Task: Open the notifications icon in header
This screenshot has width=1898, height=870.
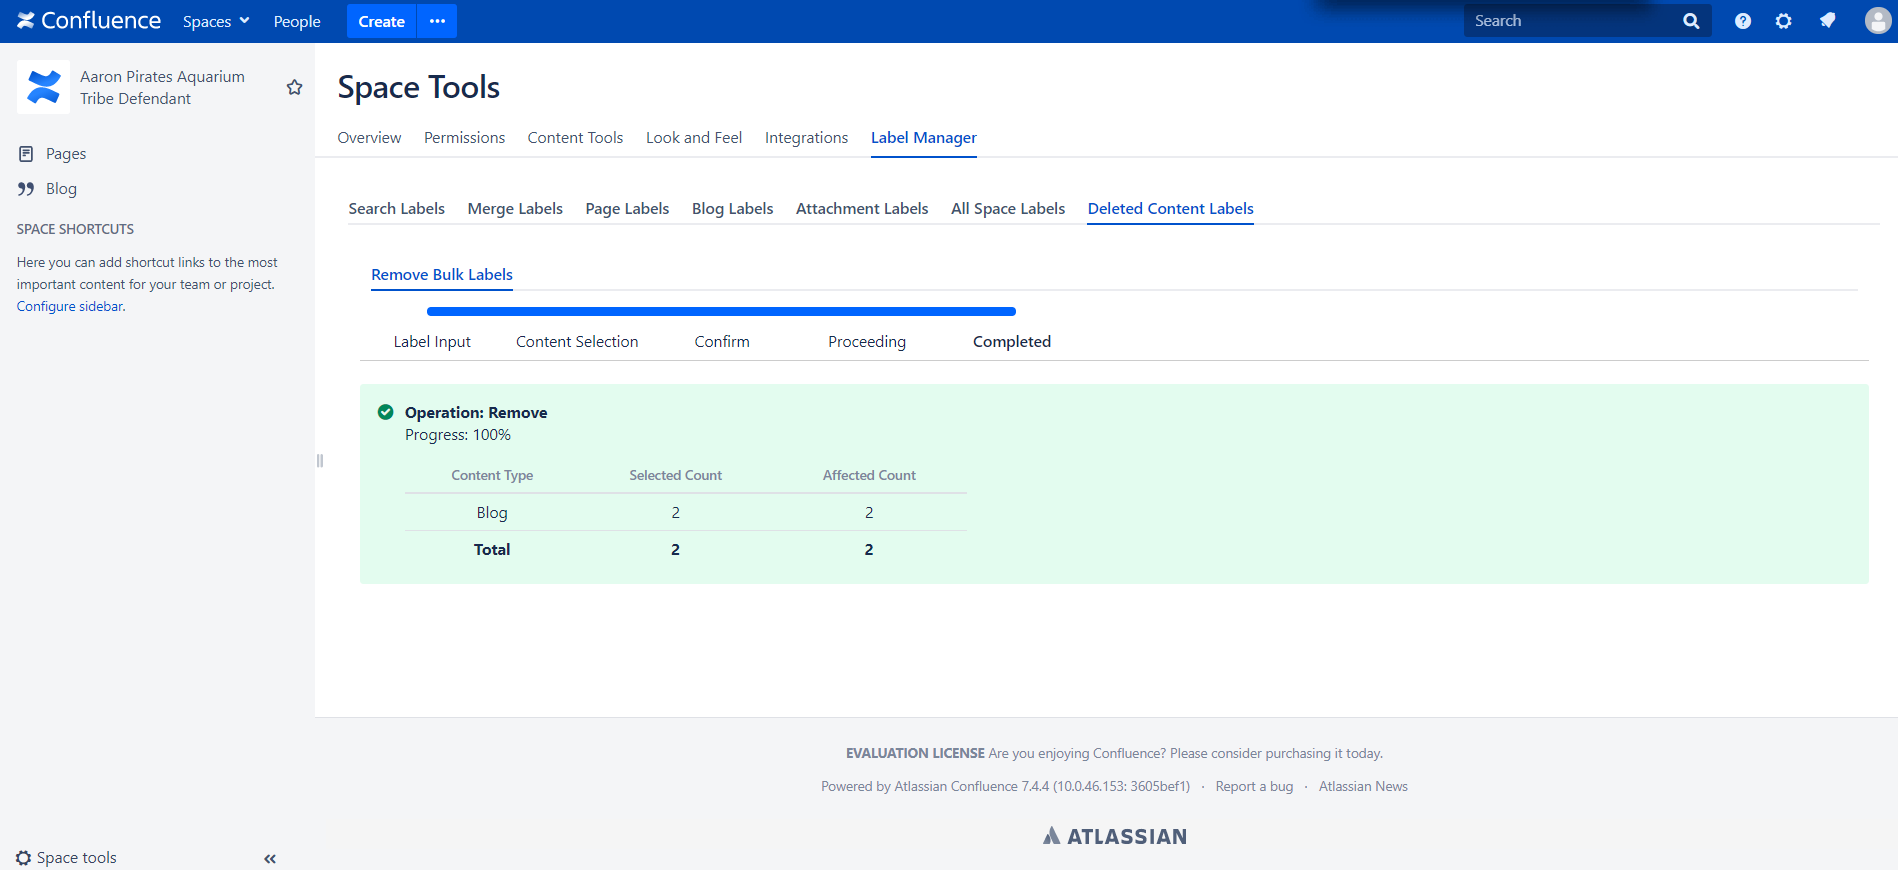Action: coord(1827,21)
